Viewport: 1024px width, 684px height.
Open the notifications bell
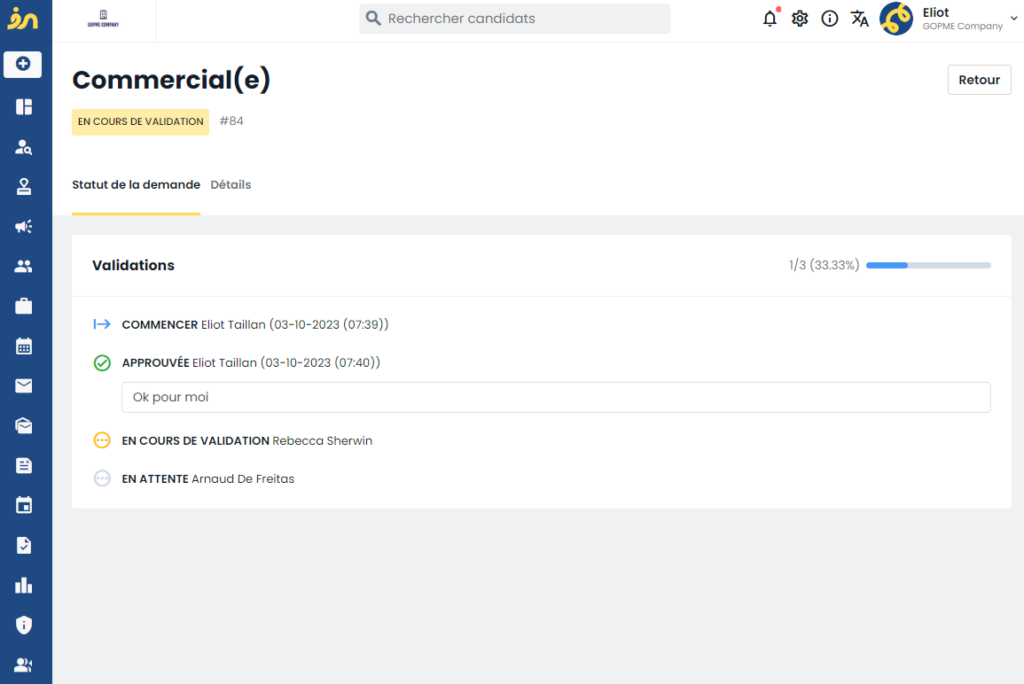[x=770, y=18]
